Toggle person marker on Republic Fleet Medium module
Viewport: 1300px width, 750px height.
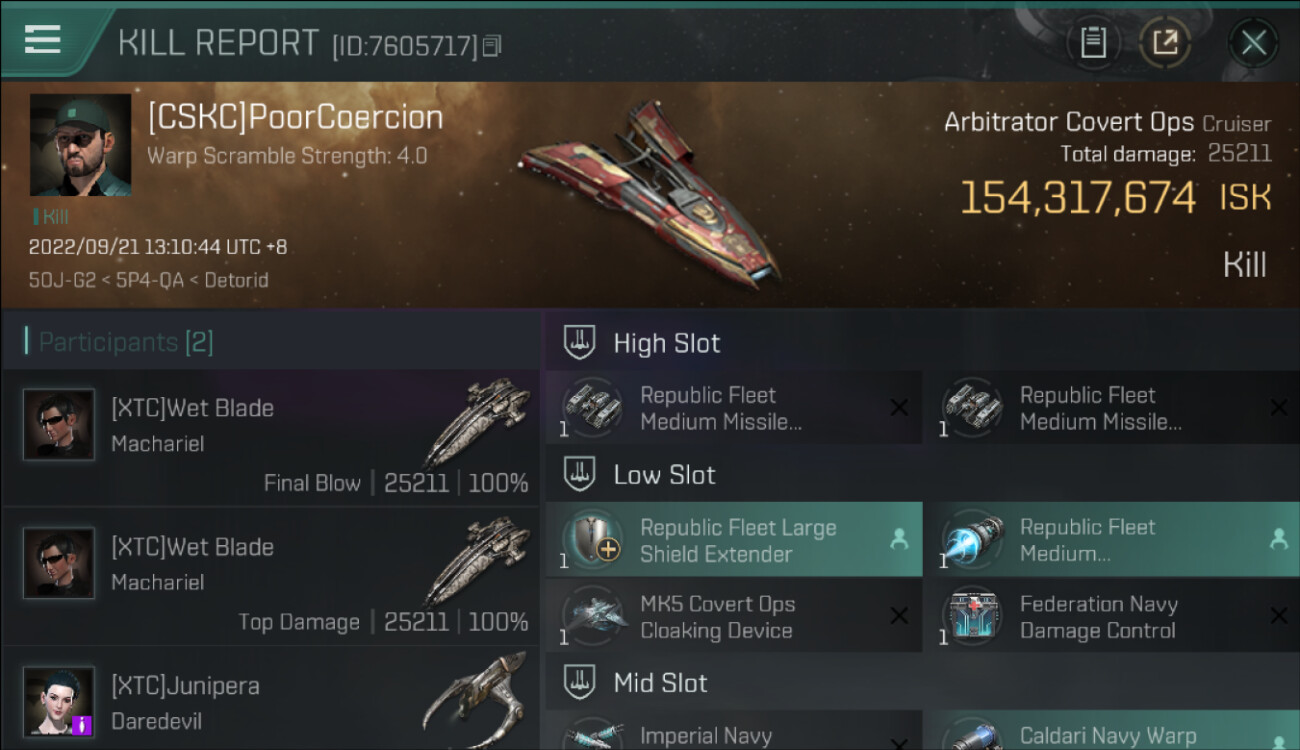[1278, 540]
